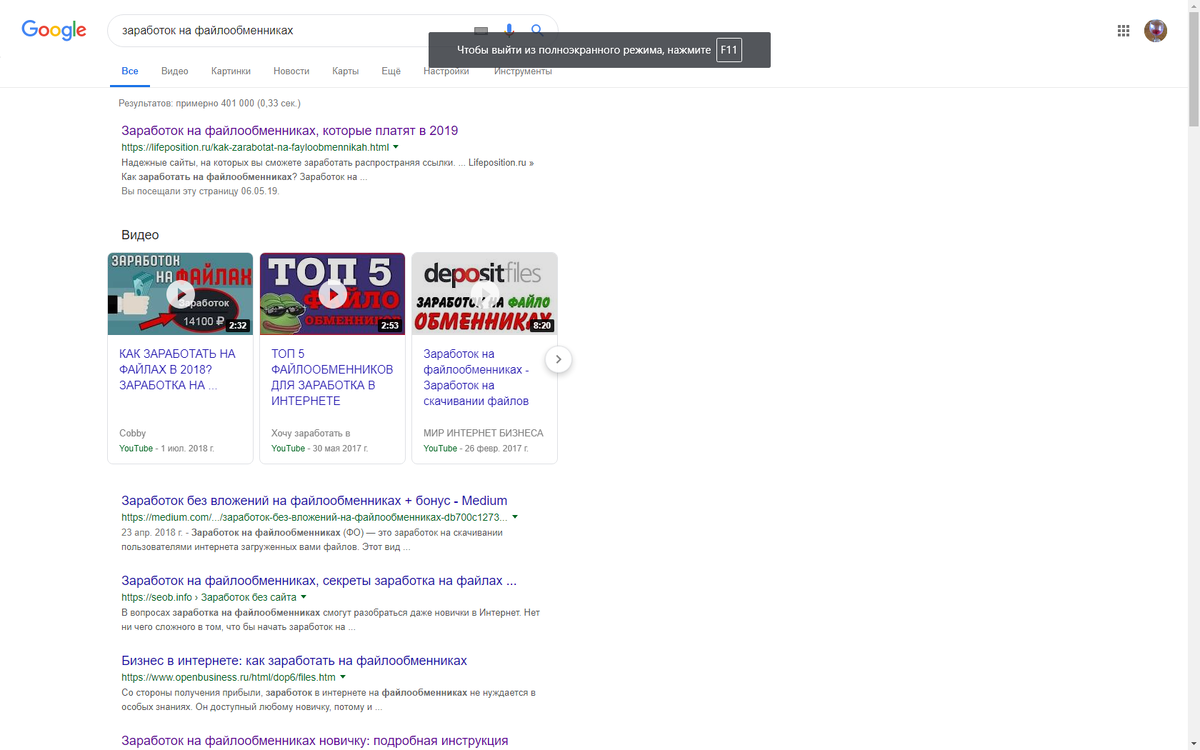Image resolution: width=1200 pixels, height=750 pixels.
Task: Open 'Инструменты' search tools
Action: click(x=523, y=72)
